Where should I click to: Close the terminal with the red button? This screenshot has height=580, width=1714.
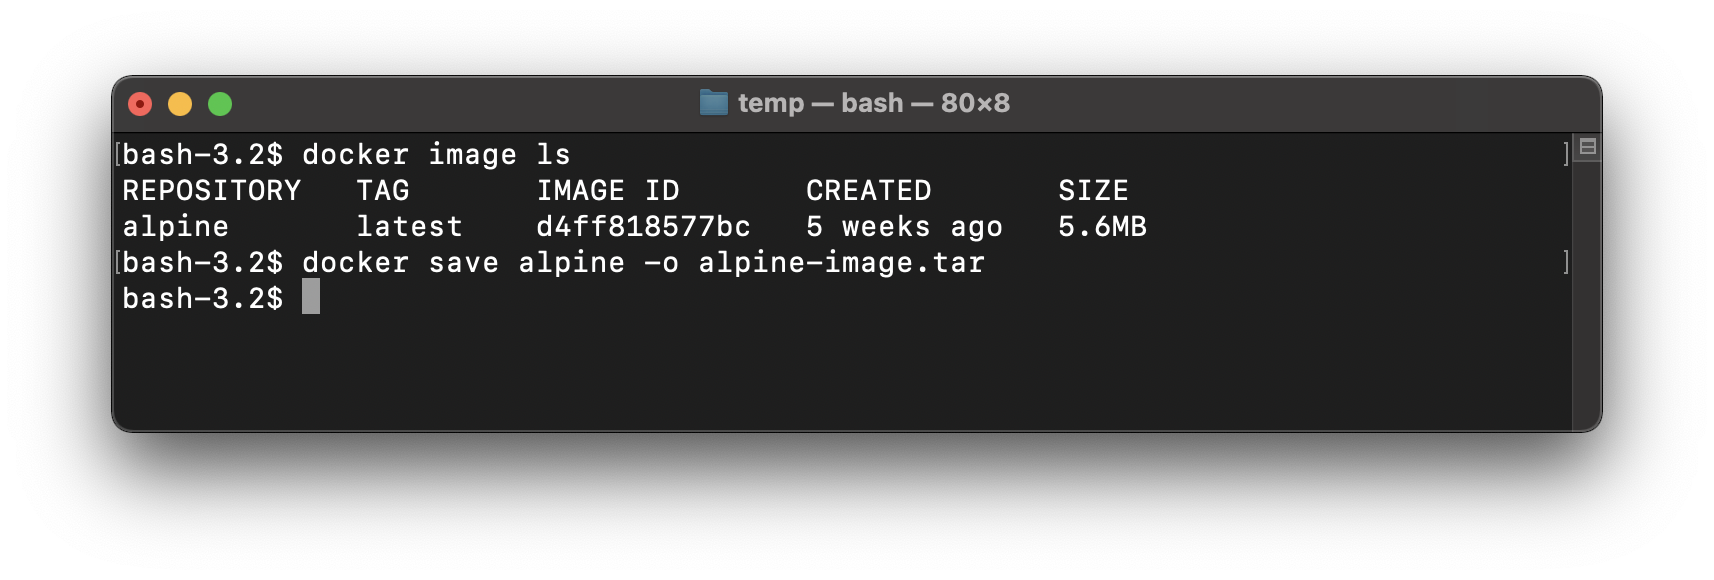click(x=140, y=104)
